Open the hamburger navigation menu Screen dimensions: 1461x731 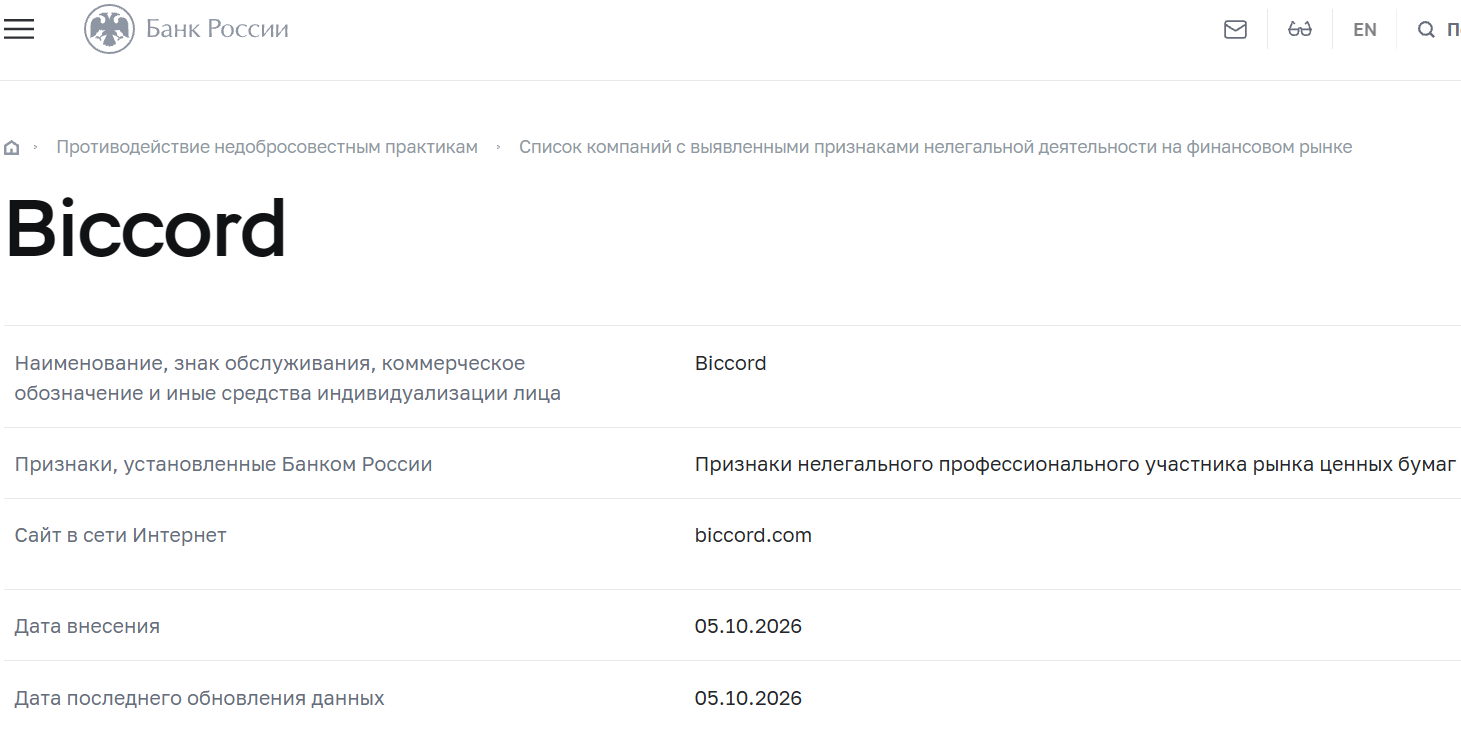pyautogui.click(x=19, y=29)
